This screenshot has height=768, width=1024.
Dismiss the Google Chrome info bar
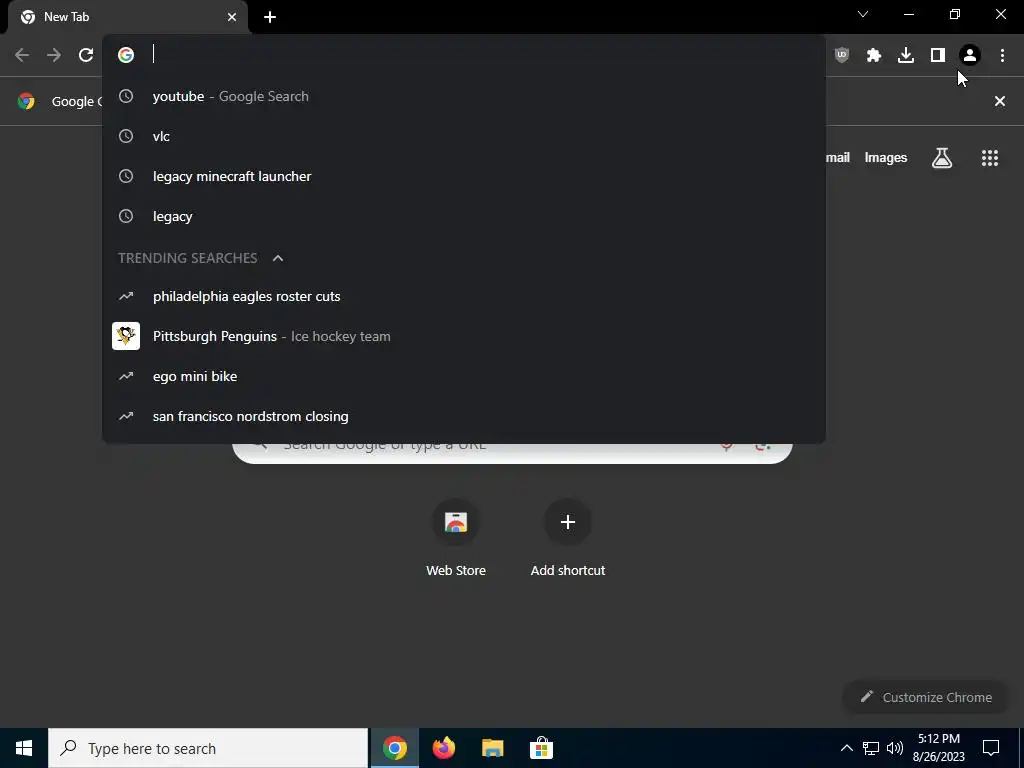click(1000, 101)
